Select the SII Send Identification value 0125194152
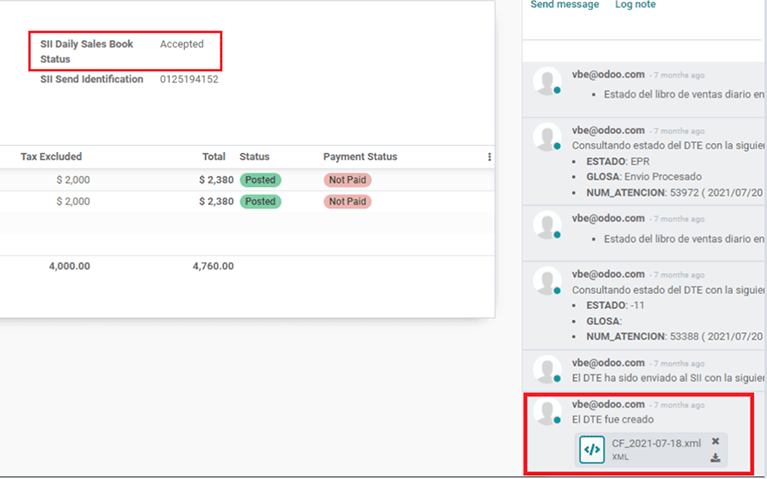Screen dimensions: 767x479 [189, 79]
